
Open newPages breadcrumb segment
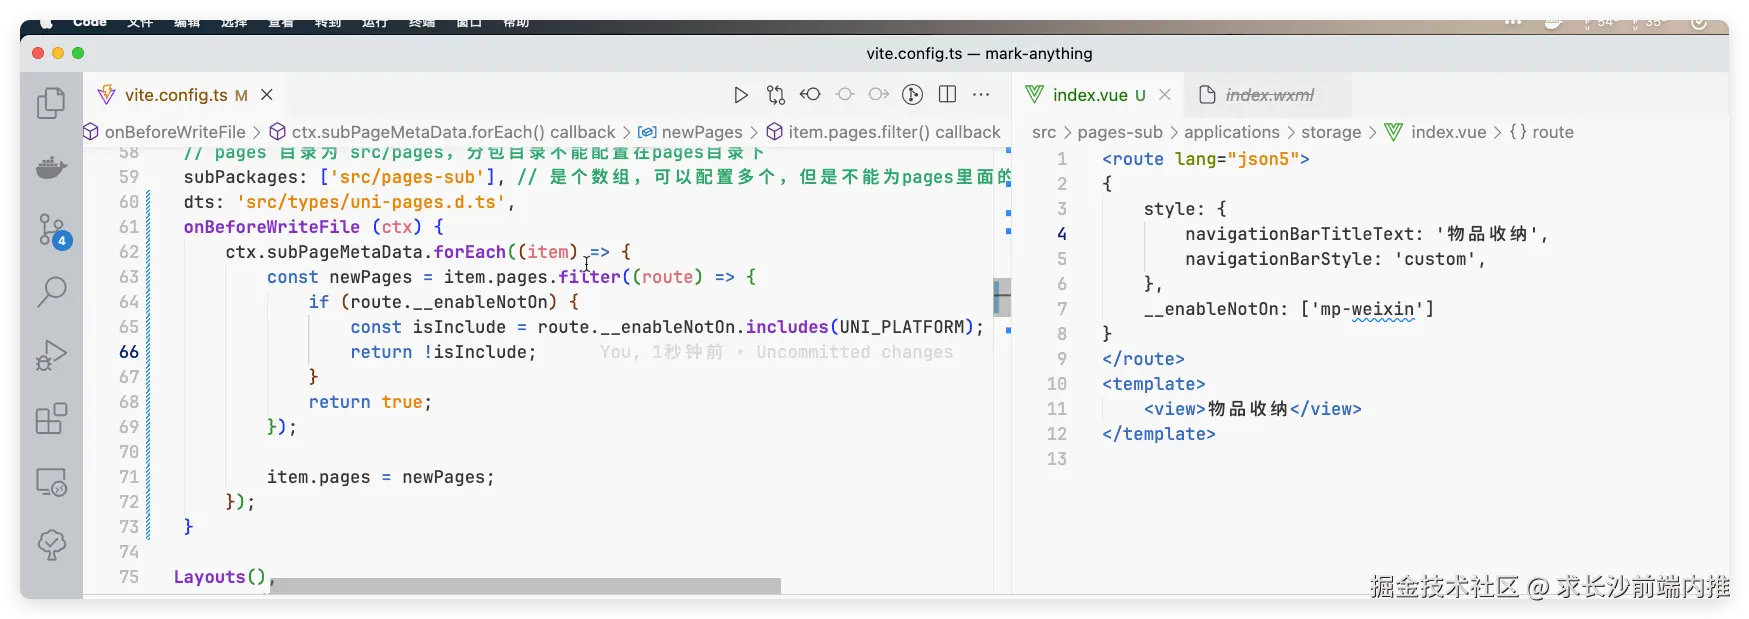point(702,132)
